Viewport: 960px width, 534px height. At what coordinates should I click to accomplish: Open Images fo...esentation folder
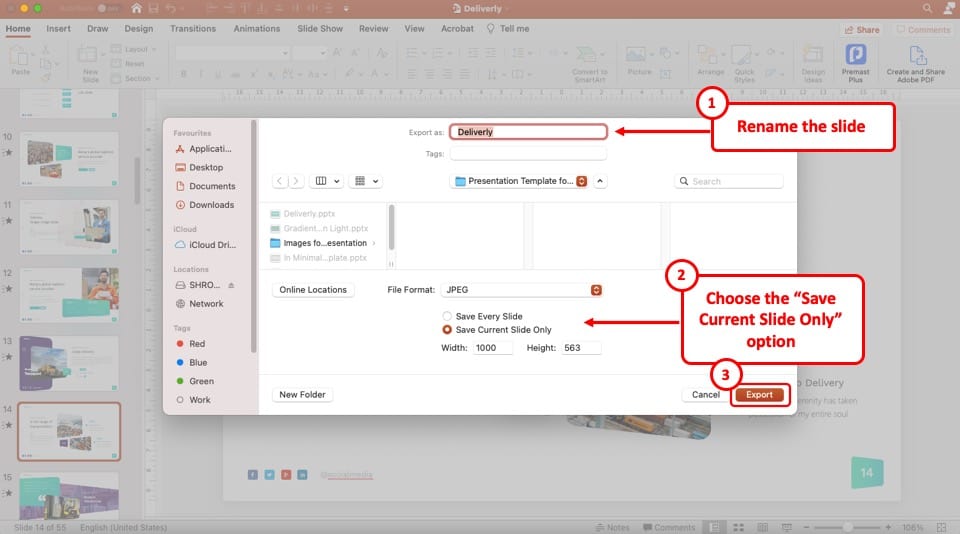pos(319,243)
